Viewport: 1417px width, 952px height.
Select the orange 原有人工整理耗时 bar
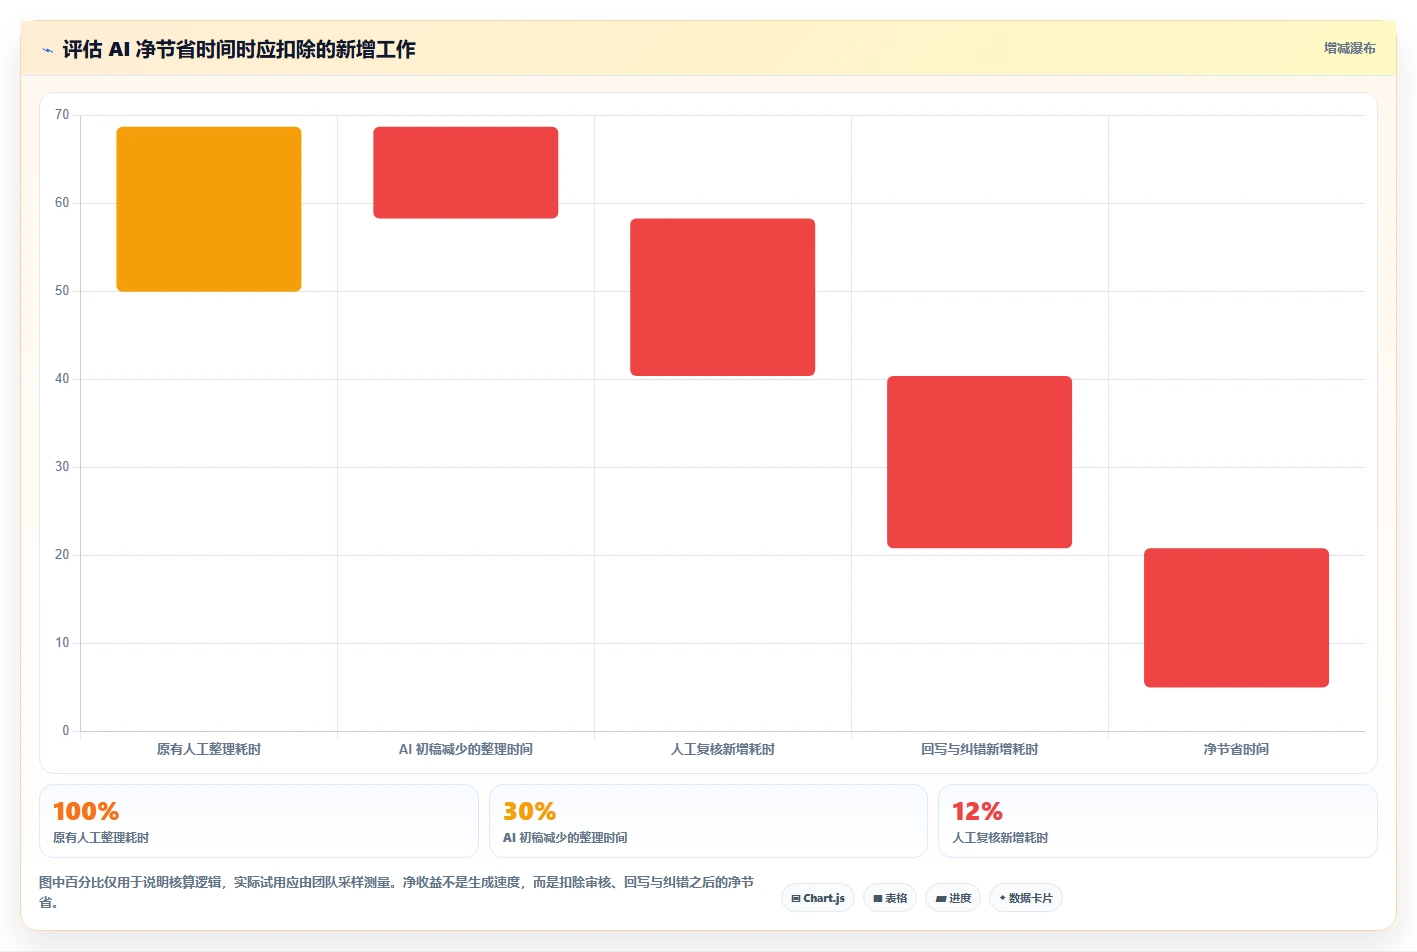pos(209,209)
